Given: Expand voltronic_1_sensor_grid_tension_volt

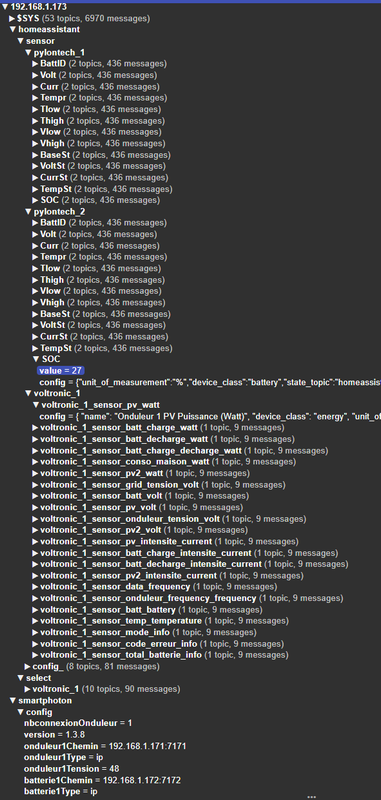Looking at the screenshot, I should pyautogui.click(x=35, y=485).
